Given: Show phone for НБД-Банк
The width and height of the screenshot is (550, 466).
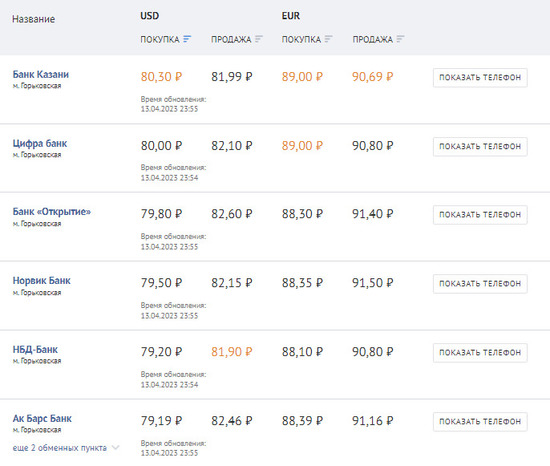Looking at the screenshot, I should click(x=480, y=353).
